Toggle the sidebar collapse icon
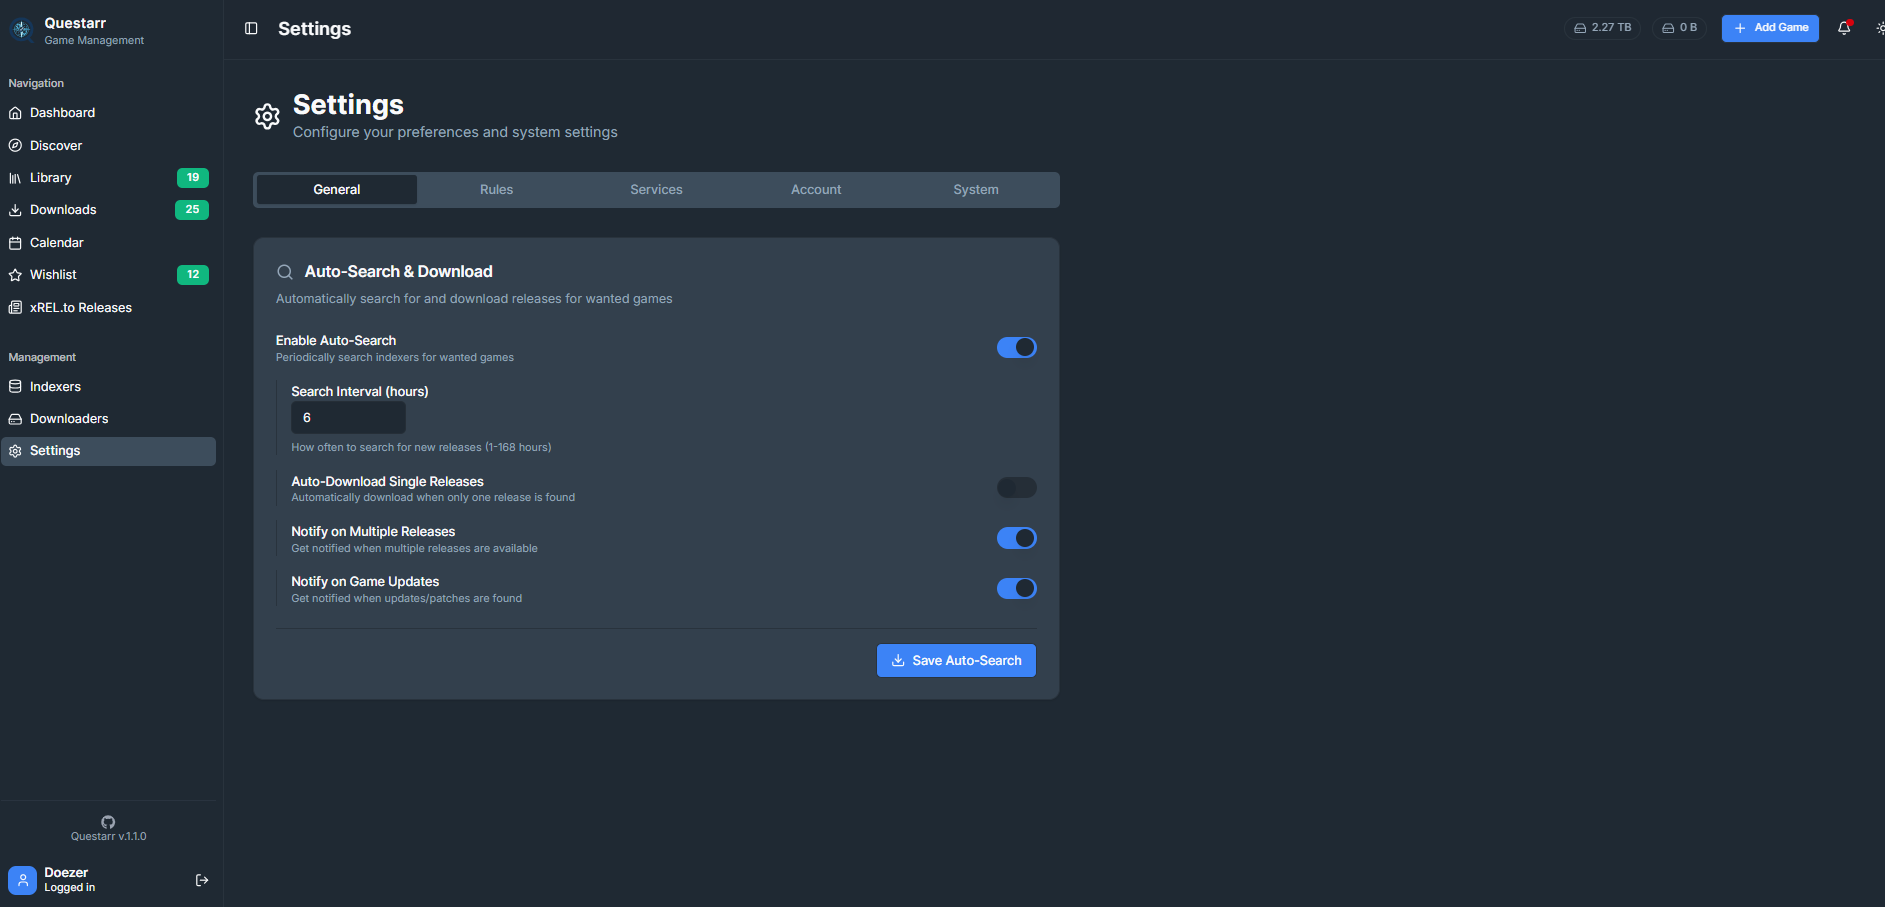The height and width of the screenshot is (907, 1885). (251, 29)
